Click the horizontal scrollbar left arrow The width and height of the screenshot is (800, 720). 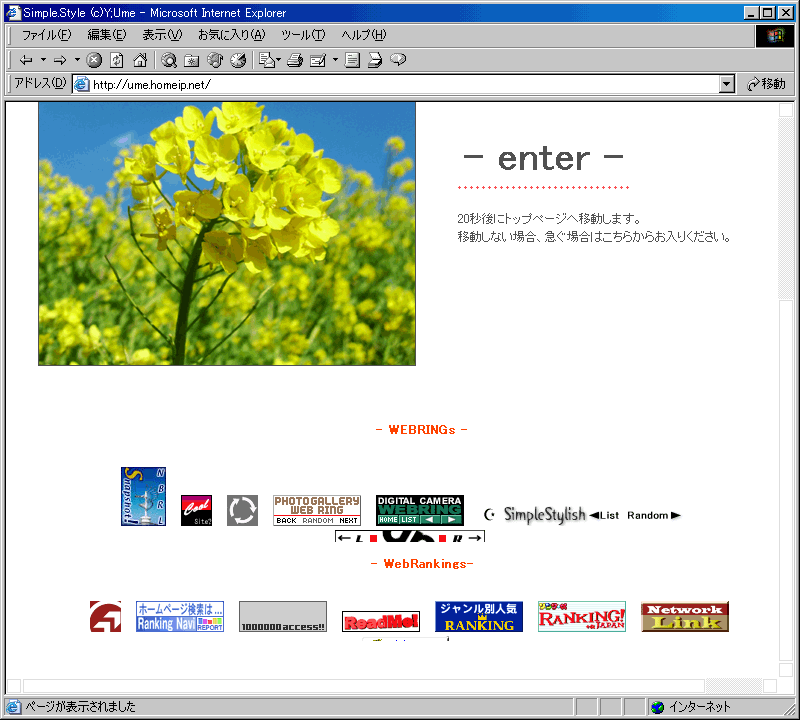[14, 686]
